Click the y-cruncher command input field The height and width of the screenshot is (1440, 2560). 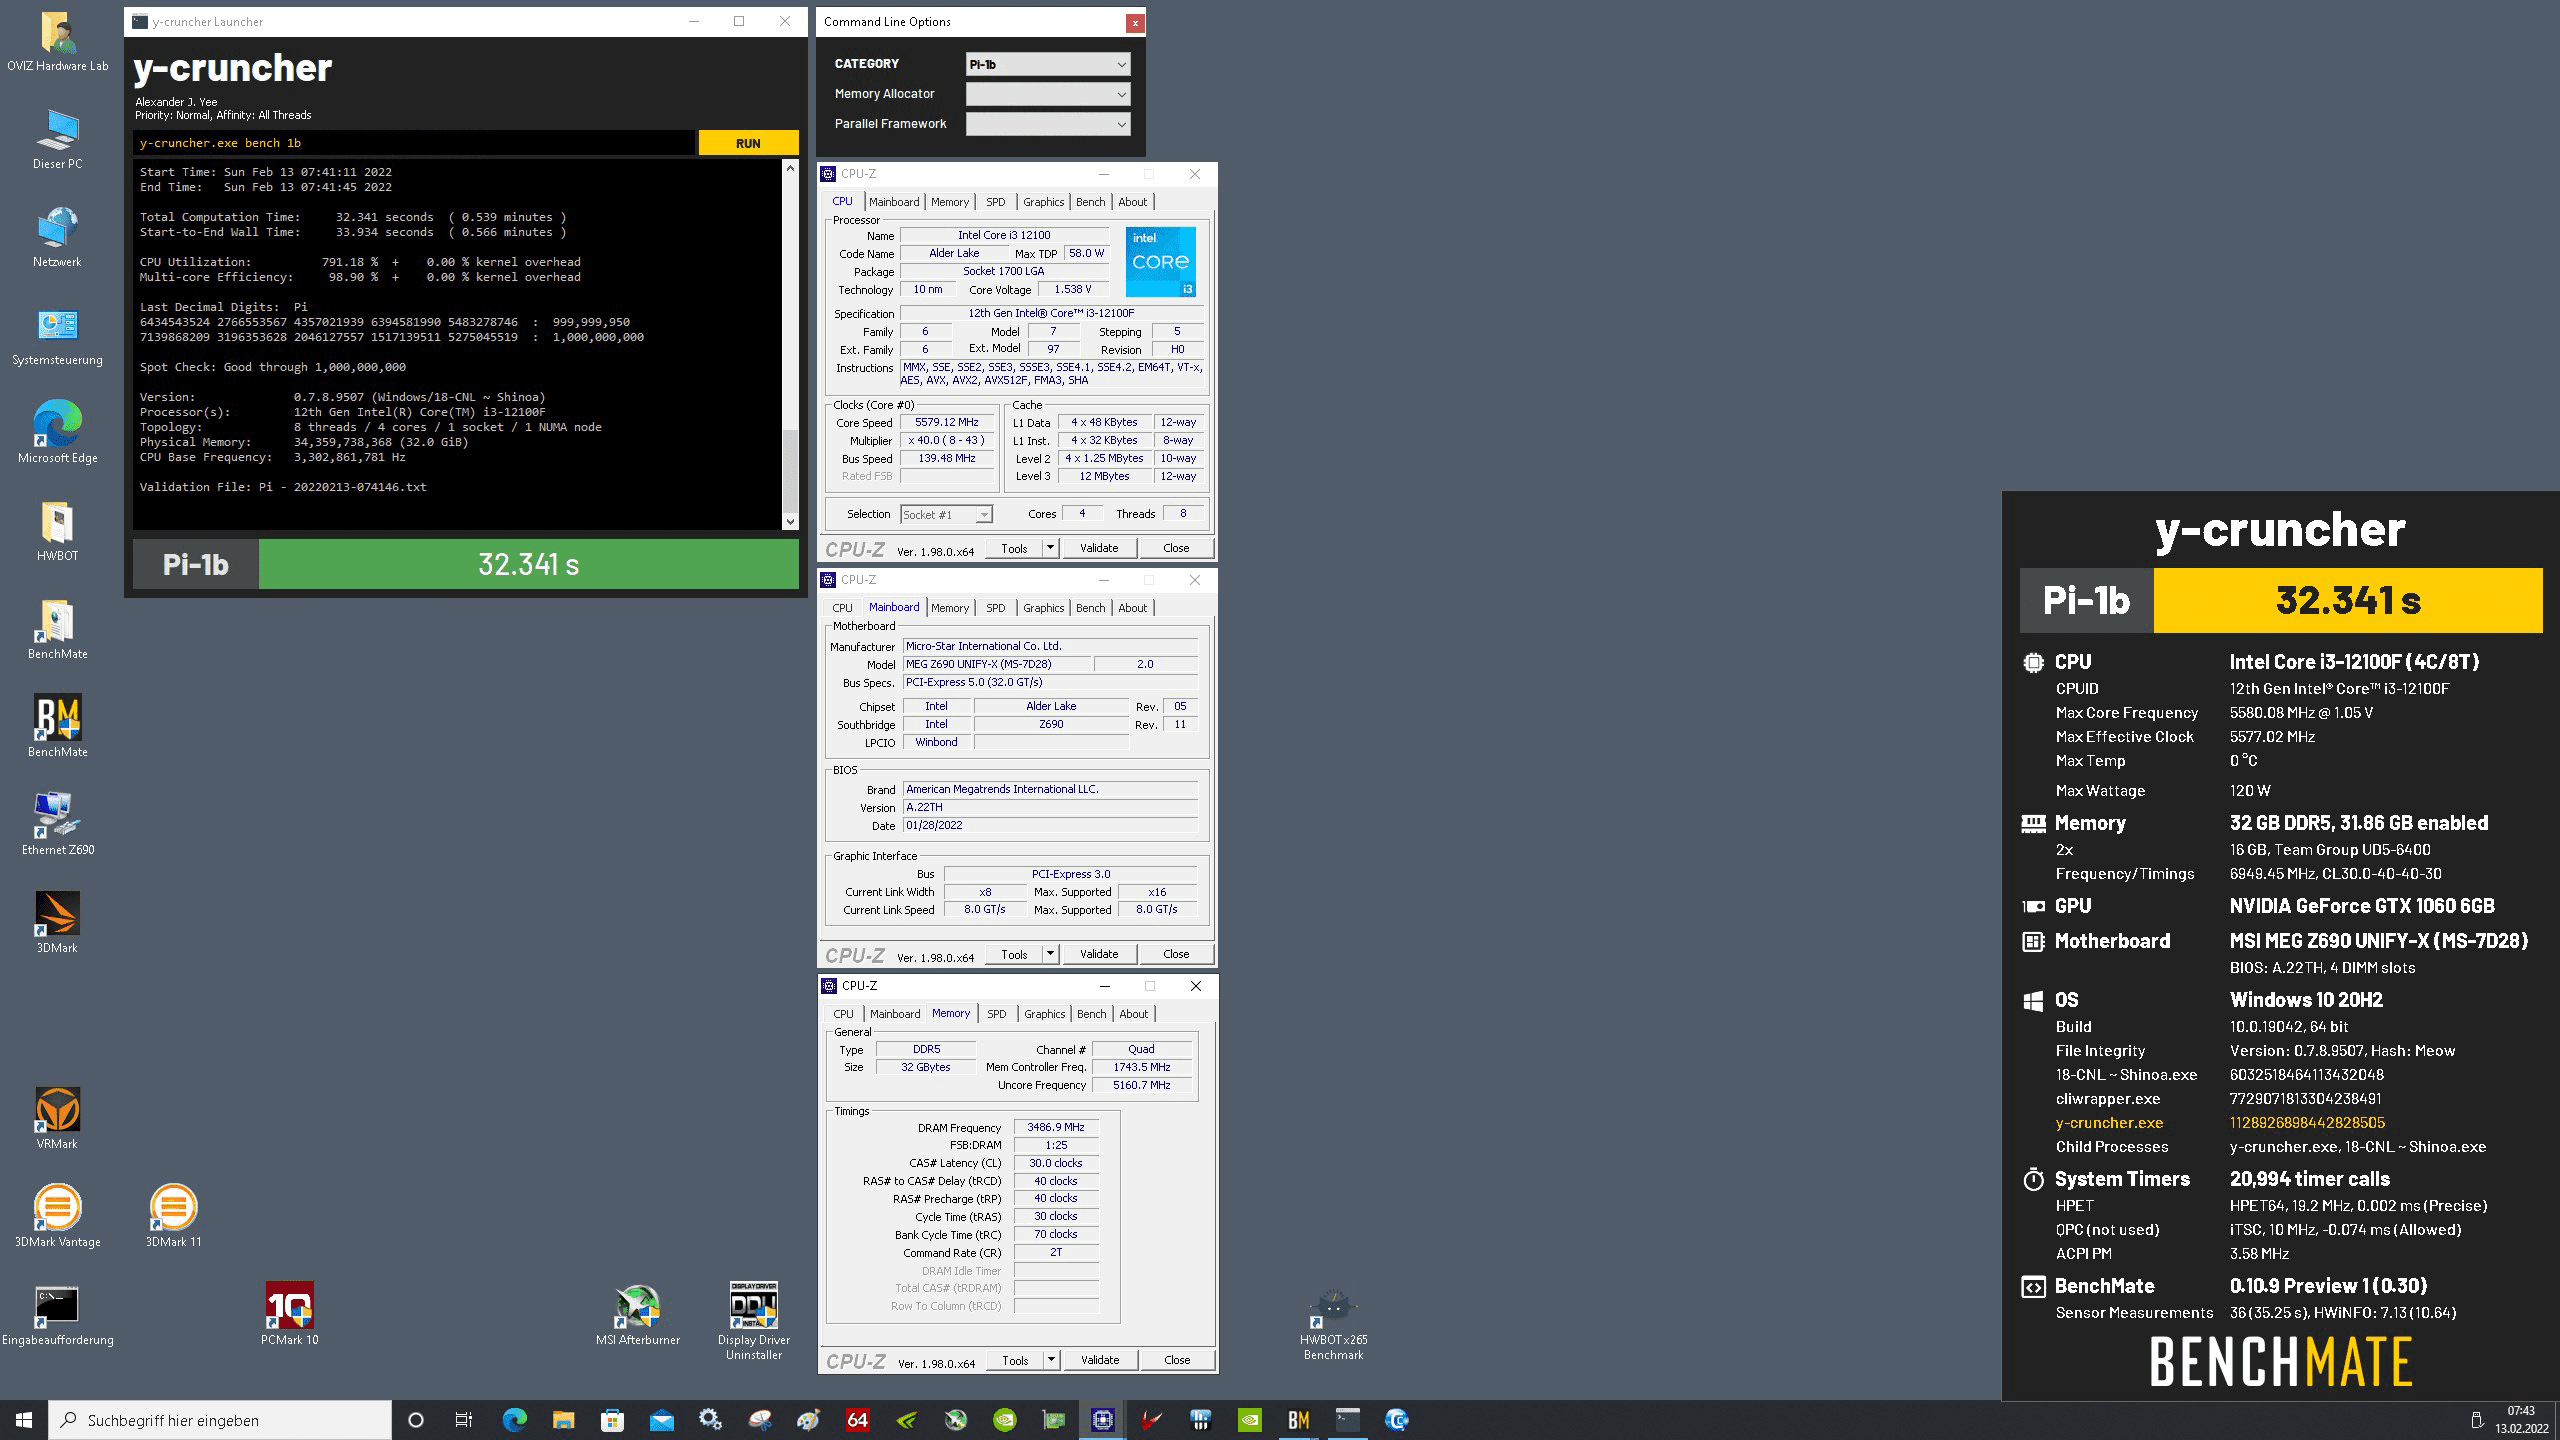[414, 143]
